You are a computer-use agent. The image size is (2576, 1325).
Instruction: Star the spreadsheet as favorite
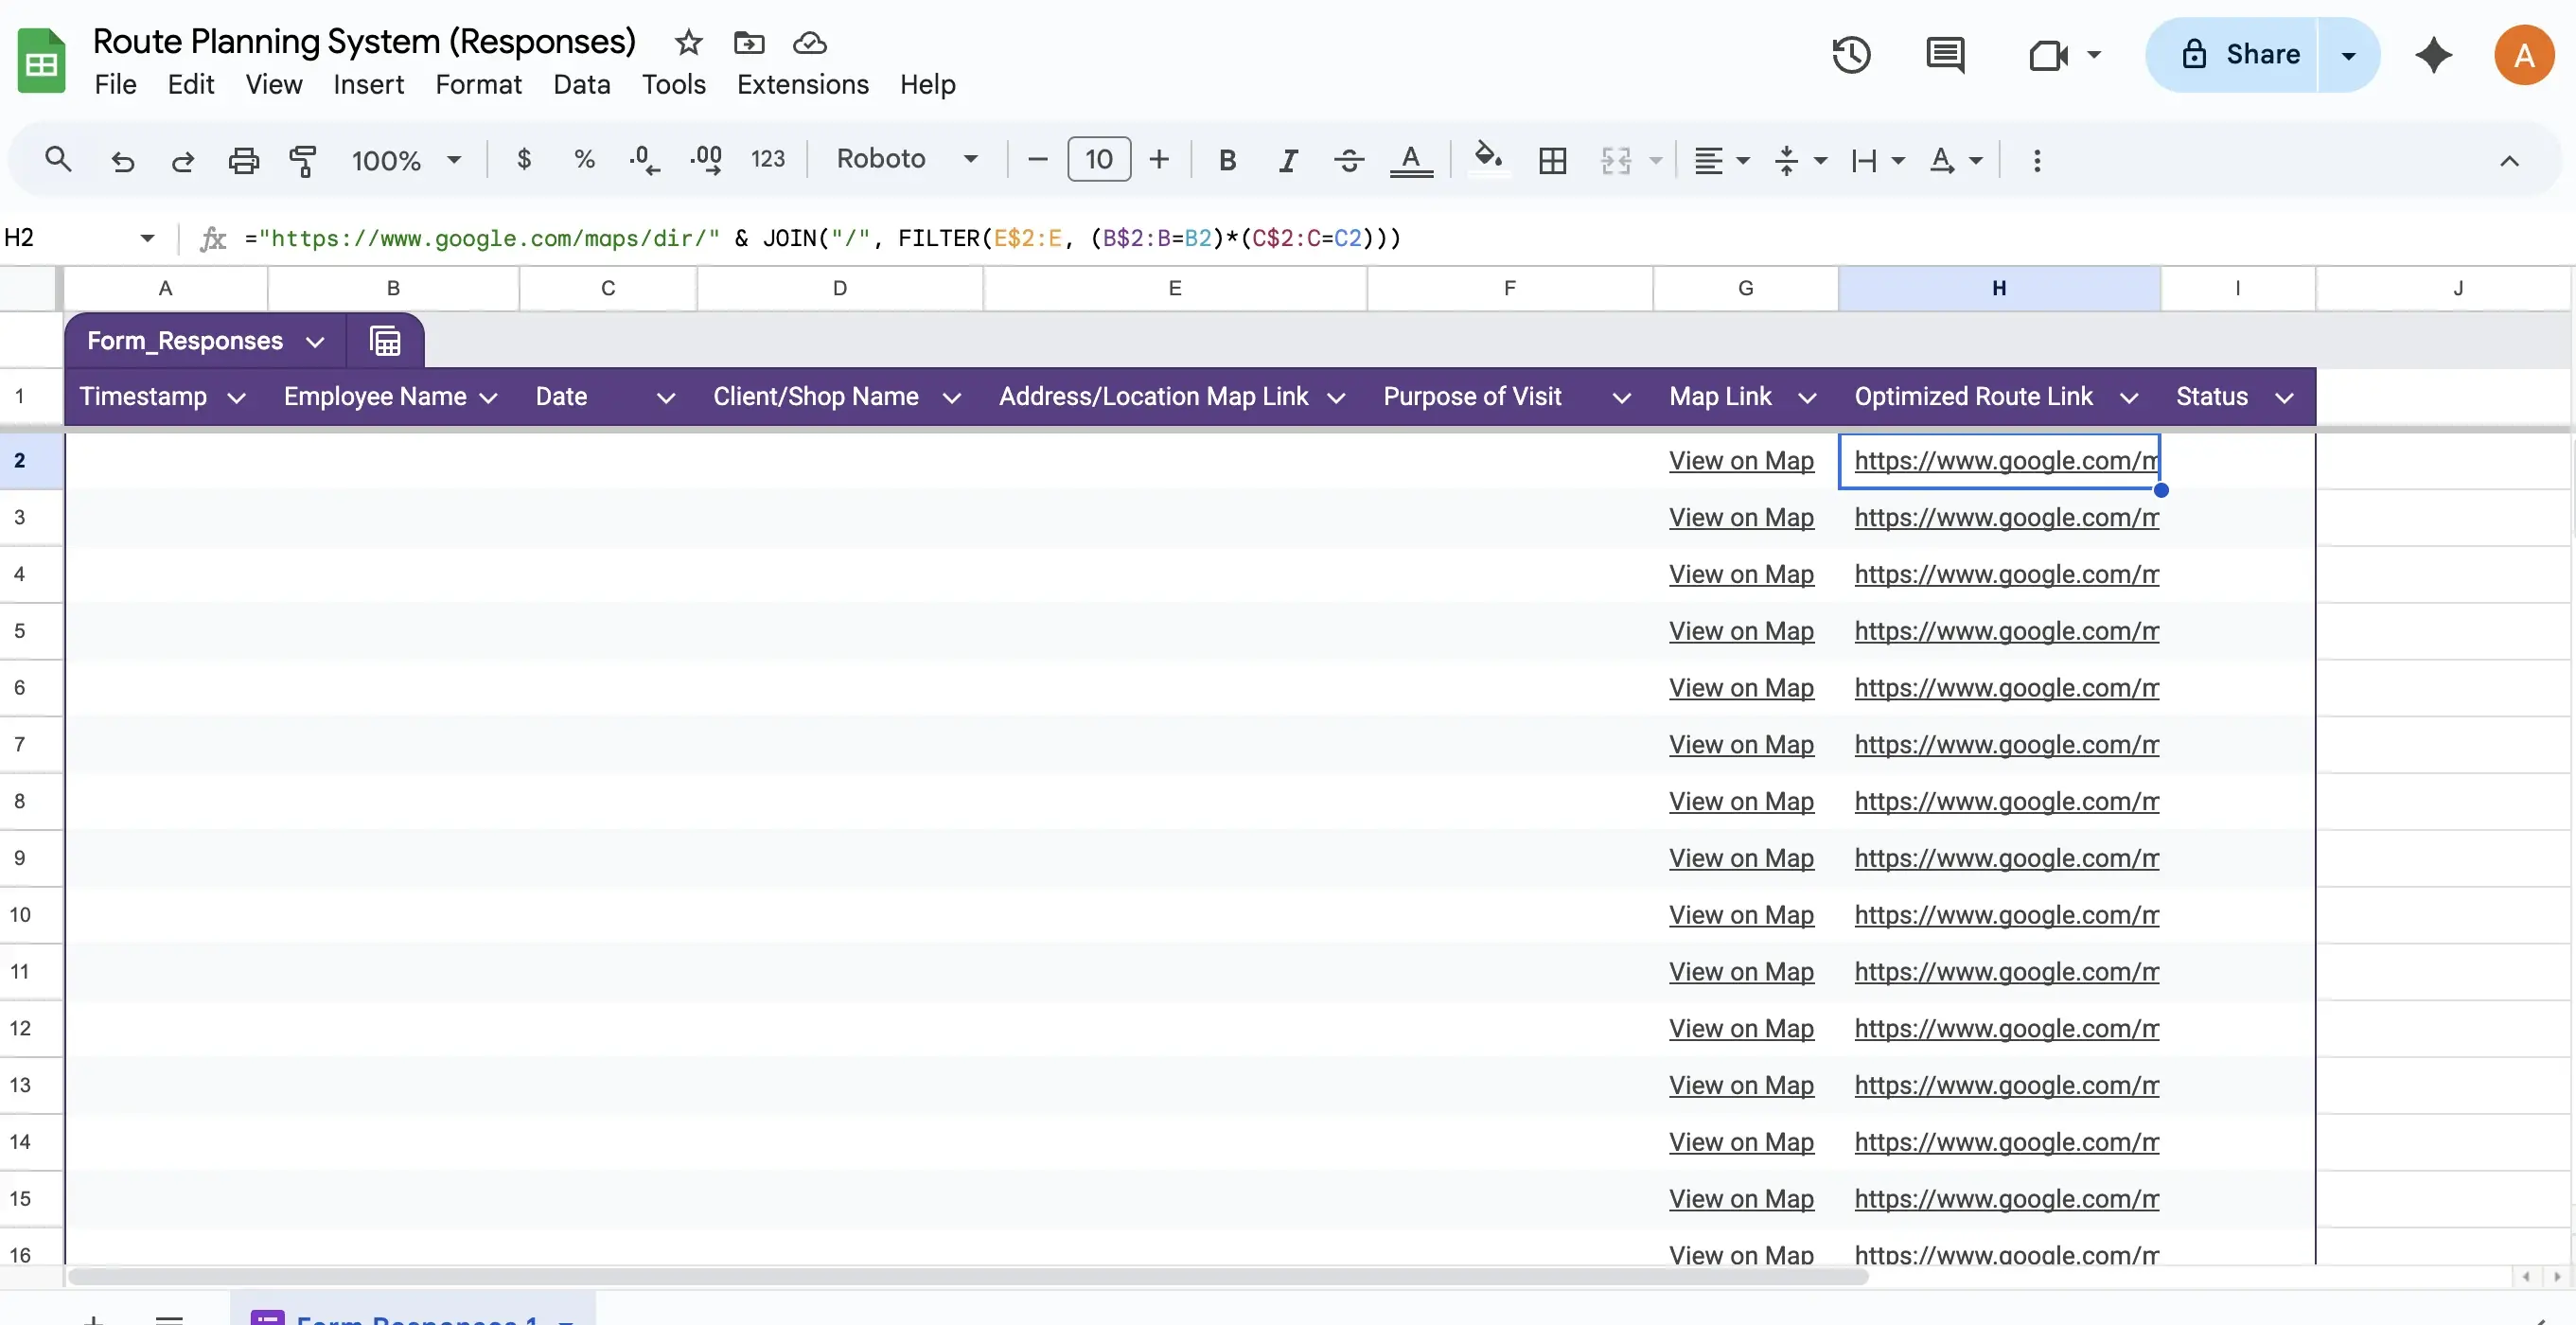coord(687,43)
